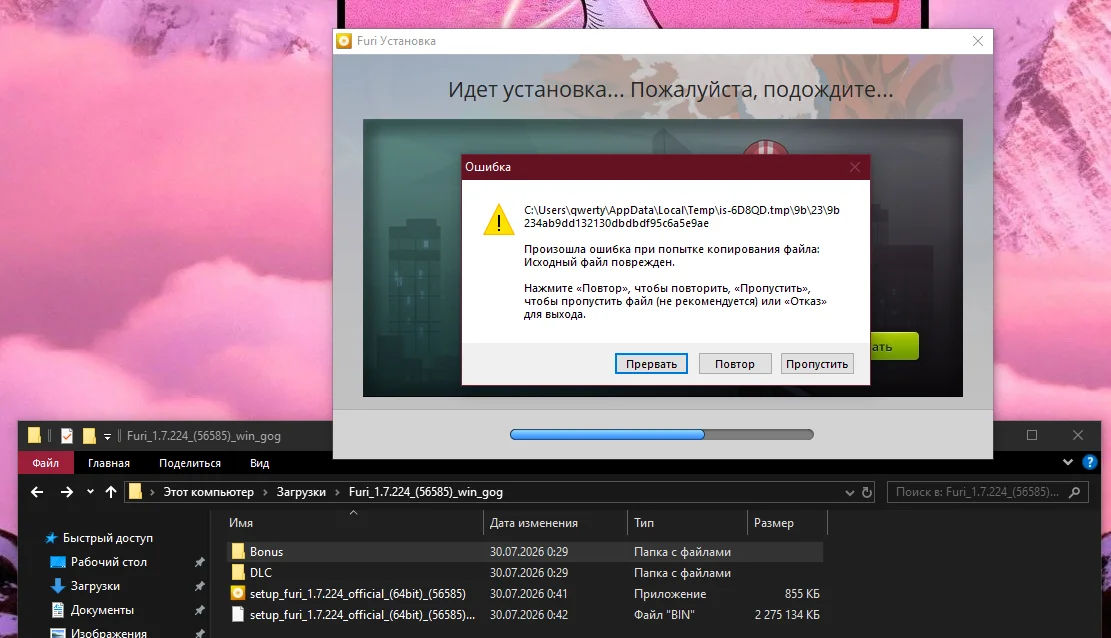Click the pin icon beside Рабочий стол
1111x638 pixels.
[200, 562]
